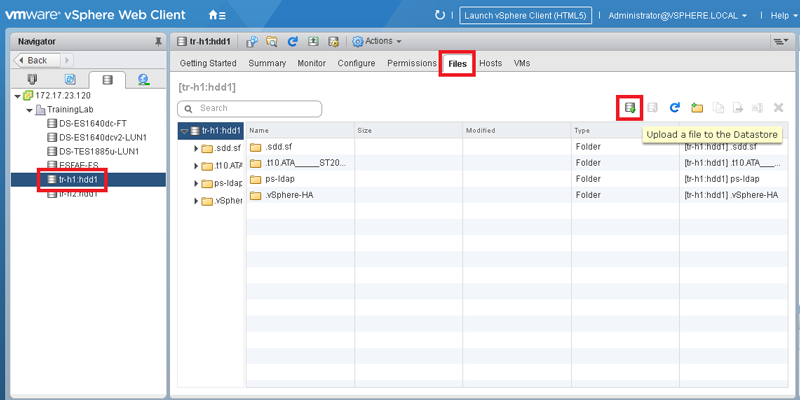Viewport: 800px width, 400px height.
Task: Open the Permissions tab
Action: pos(412,63)
